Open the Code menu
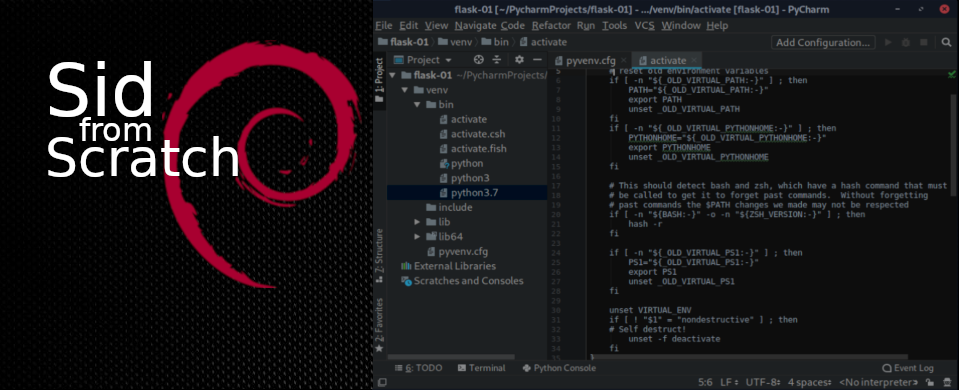The image size is (960, 390). coord(513,25)
